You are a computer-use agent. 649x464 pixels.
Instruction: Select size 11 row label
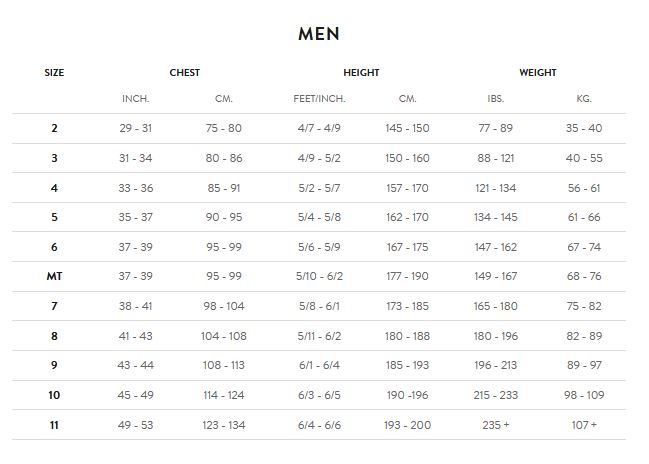click(54, 425)
